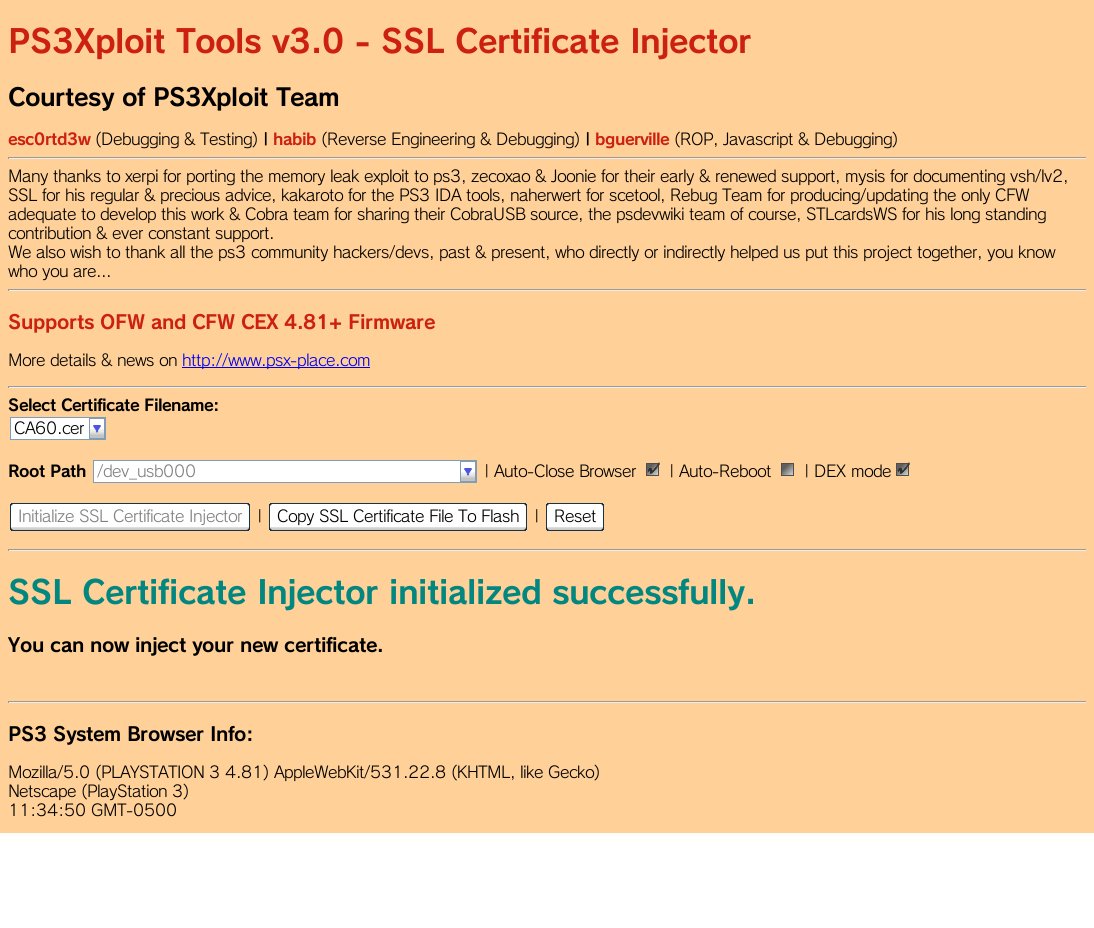Image resolution: width=1094 pixels, height=928 pixels.
Task: Click the PS3 System Browser Info heading
Action: point(130,735)
